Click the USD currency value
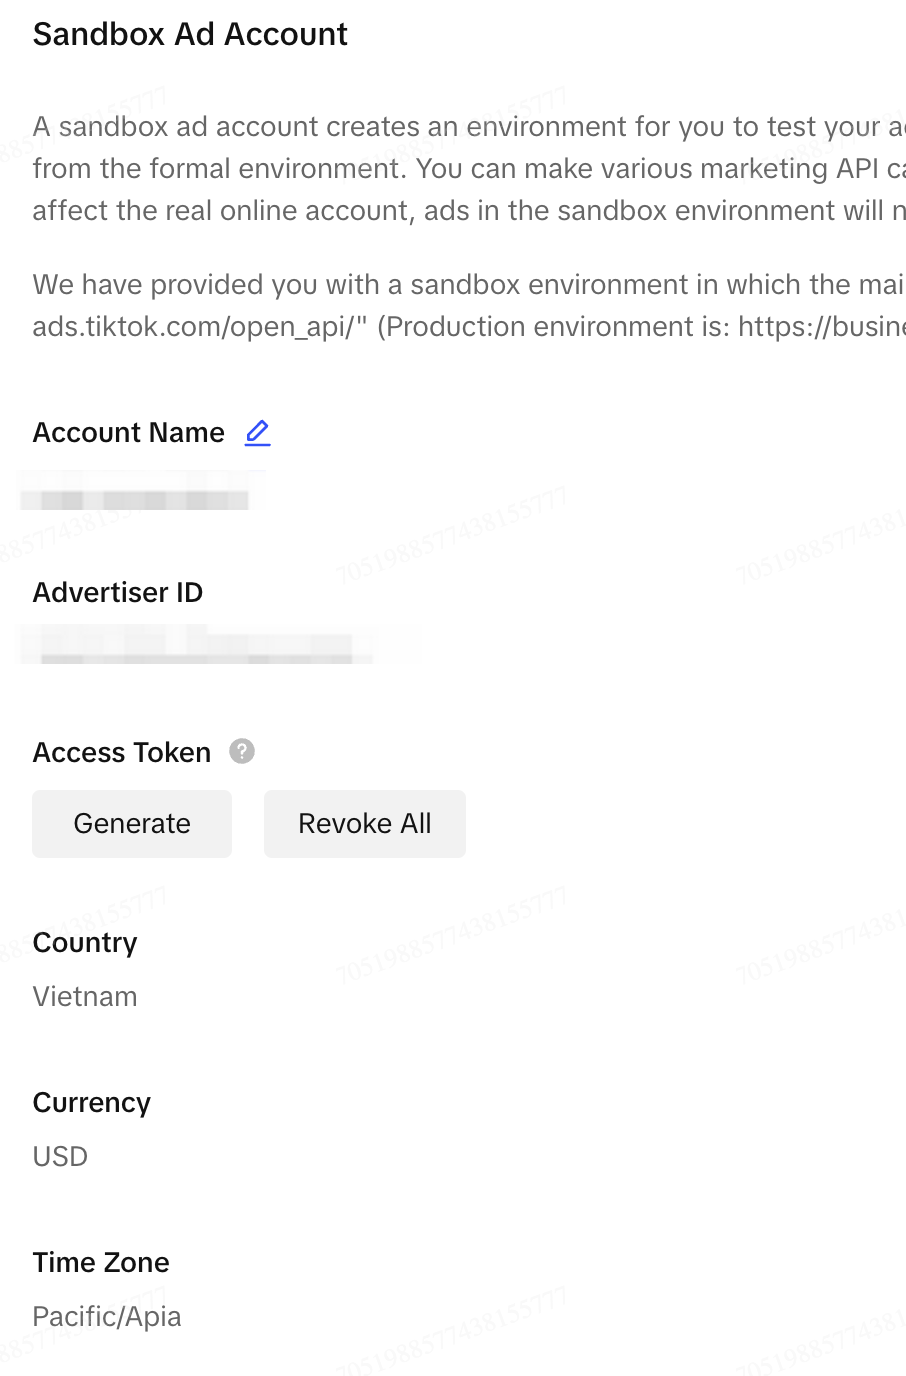 click(x=60, y=1157)
